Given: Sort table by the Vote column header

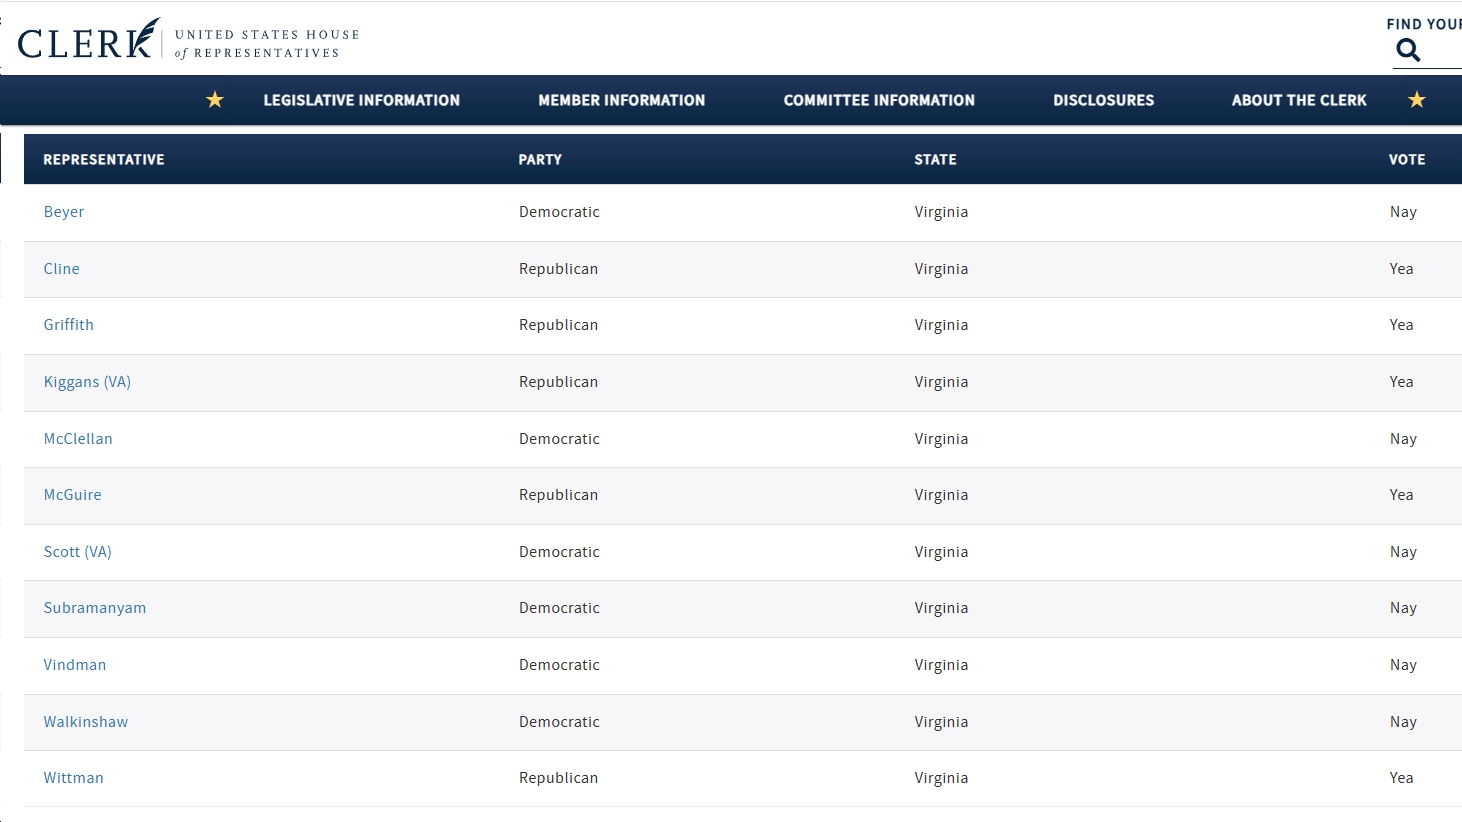Looking at the screenshot, I should coord(1406,159).
